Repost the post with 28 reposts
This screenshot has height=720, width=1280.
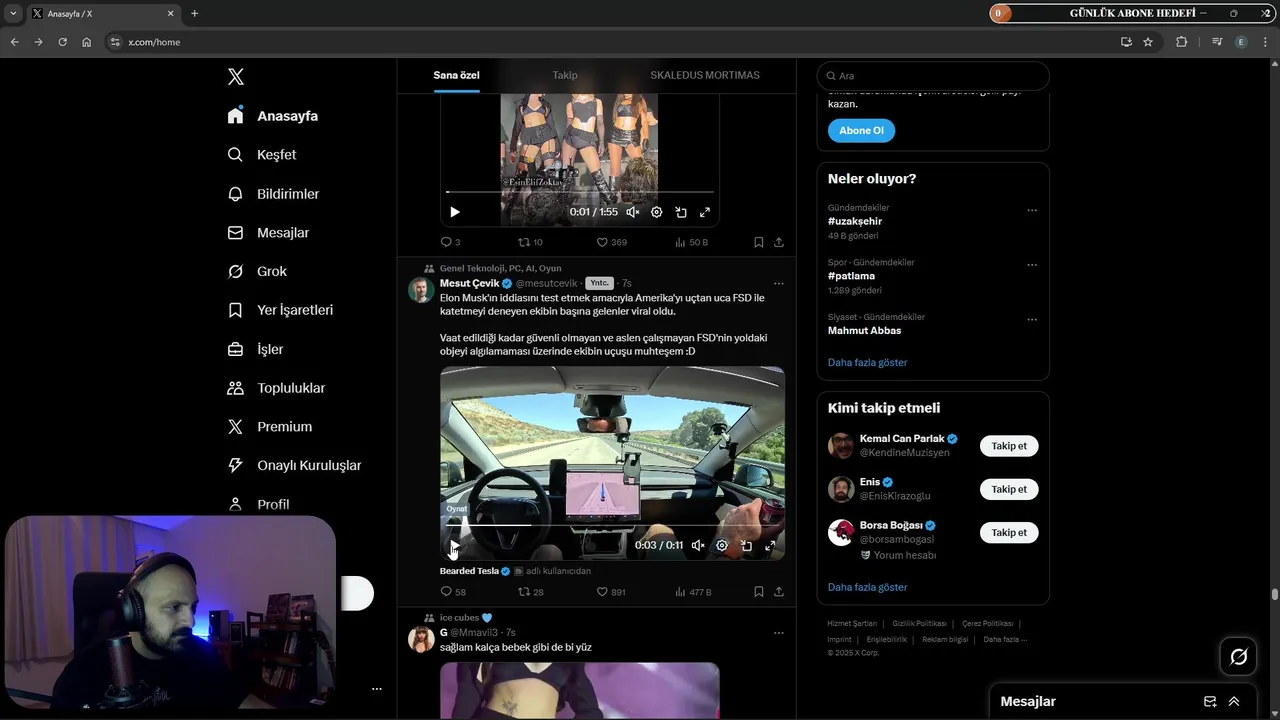pyautogui.click(x=530, y=592)
